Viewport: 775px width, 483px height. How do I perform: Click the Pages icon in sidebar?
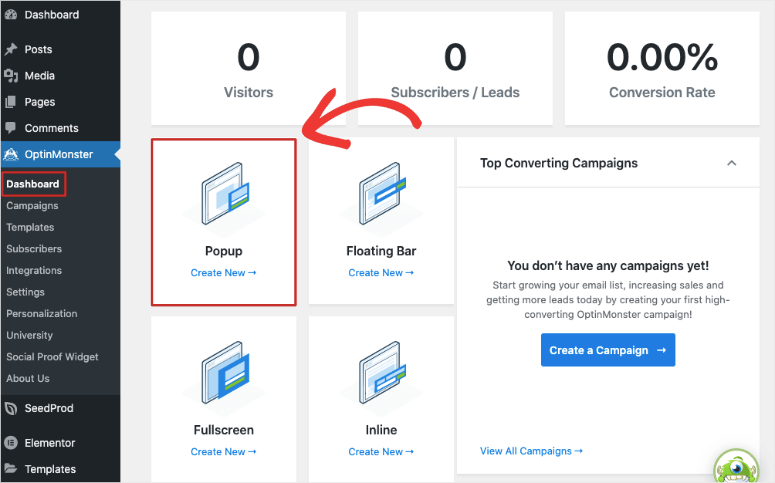point(11,102)
